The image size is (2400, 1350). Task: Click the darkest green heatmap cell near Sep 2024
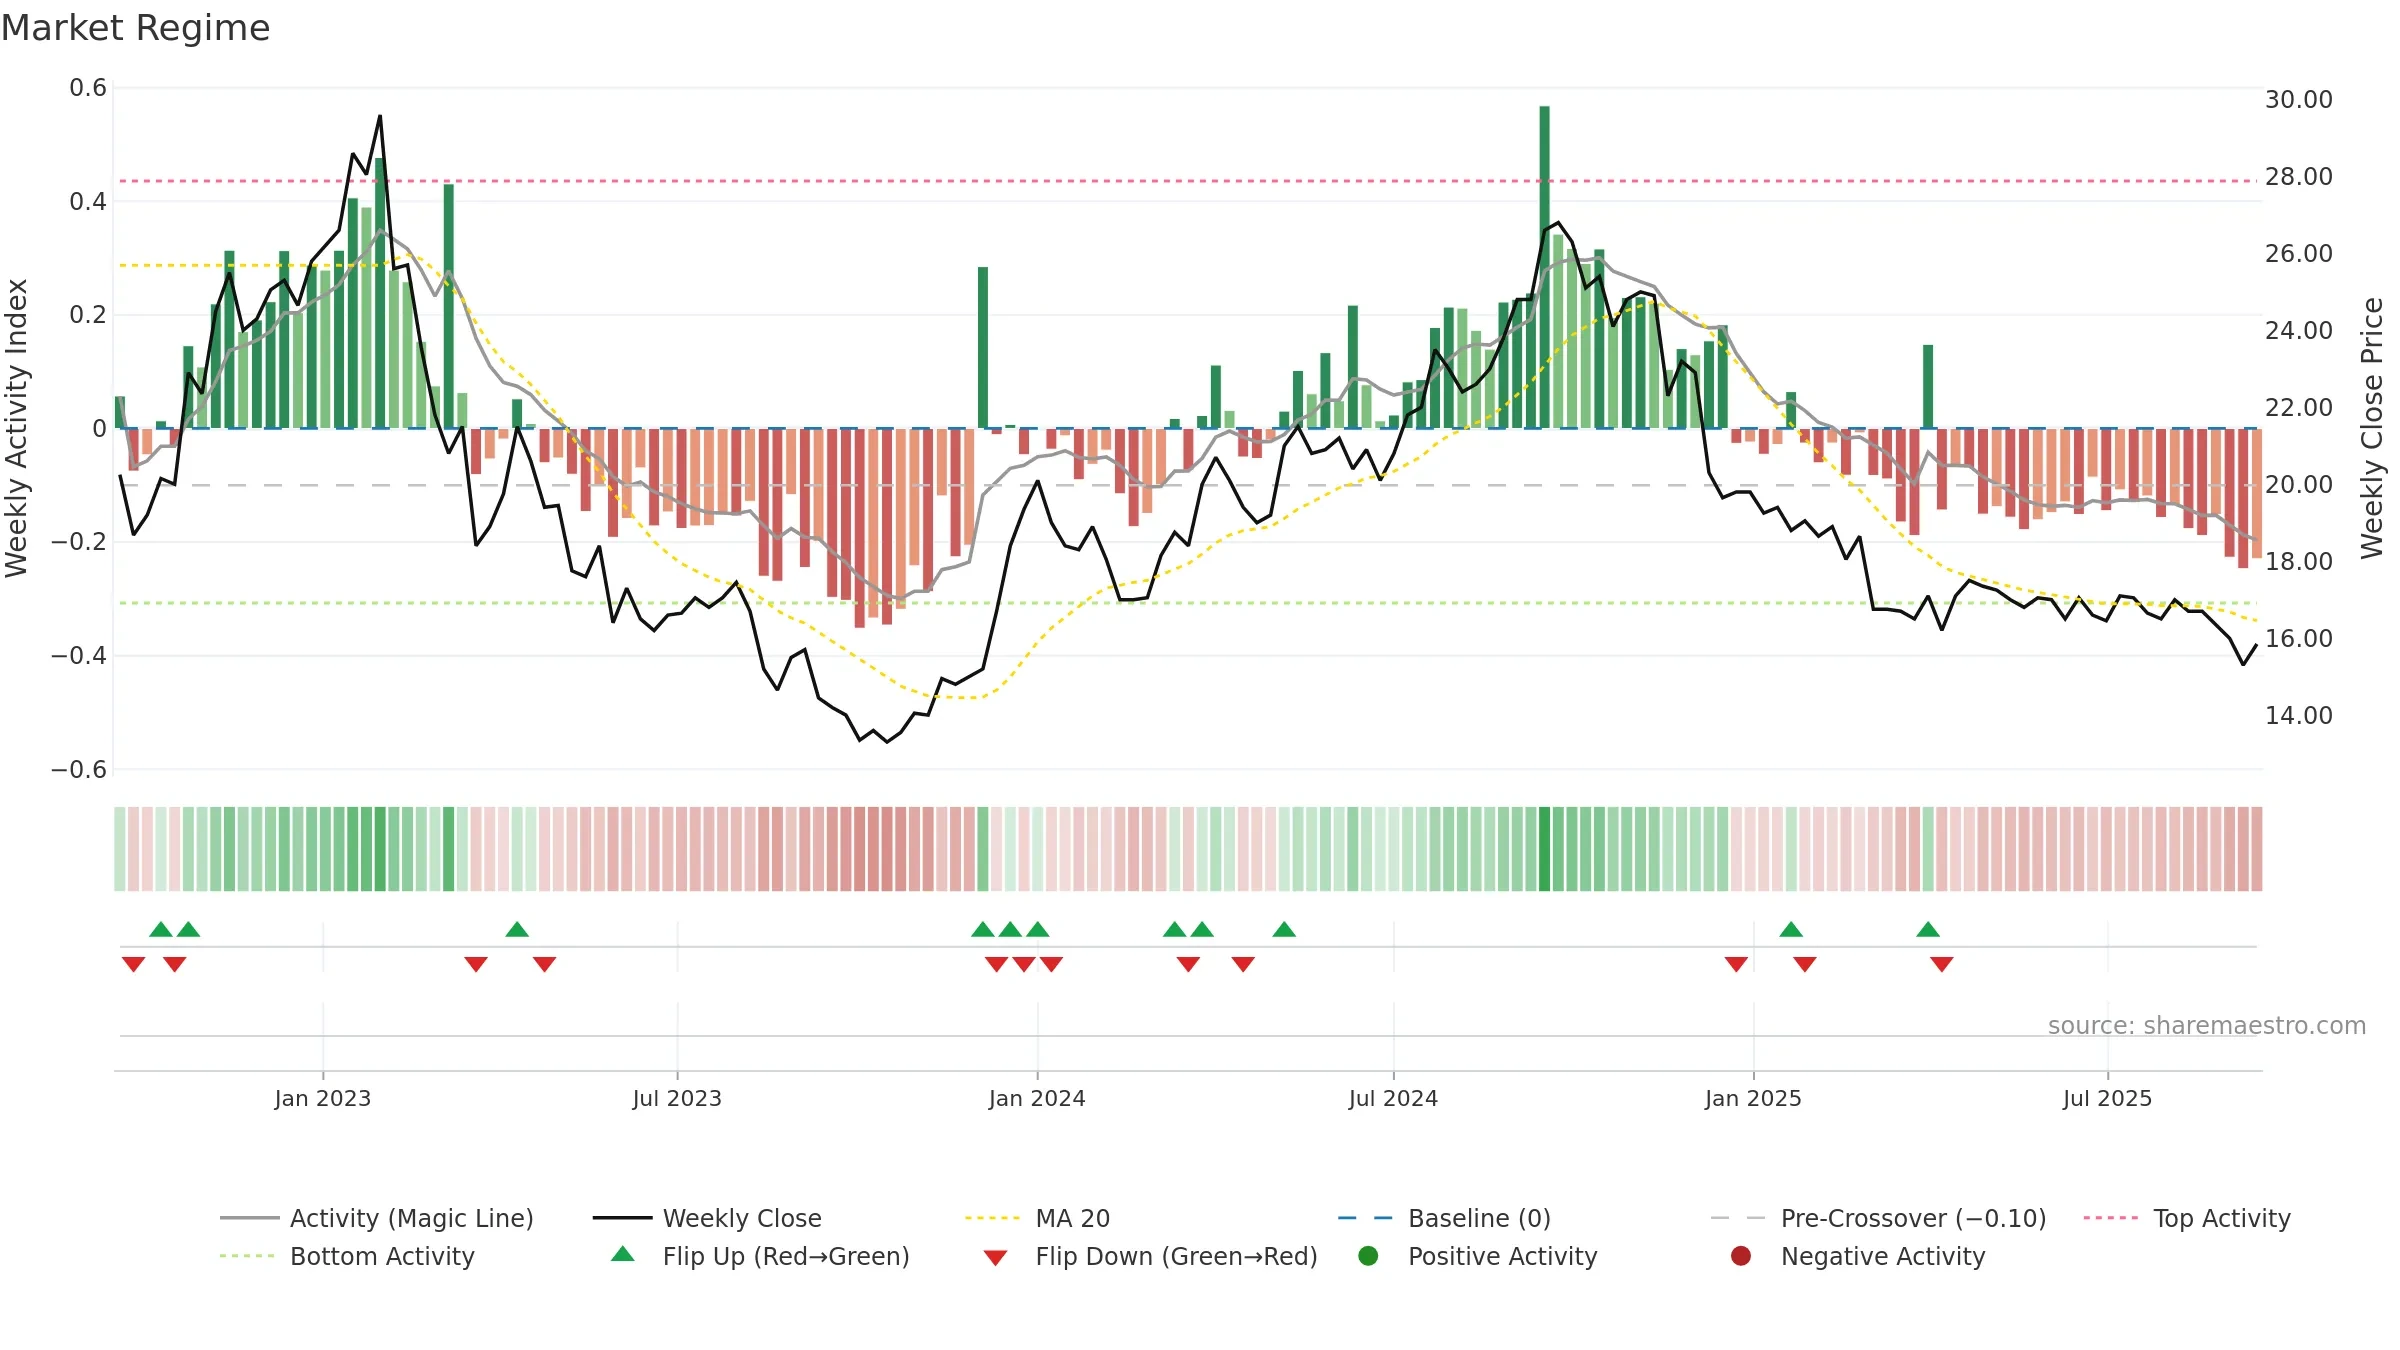click(1544, 849)
